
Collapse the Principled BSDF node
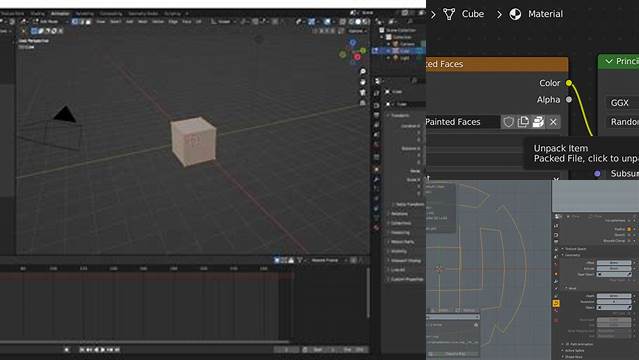609,61
